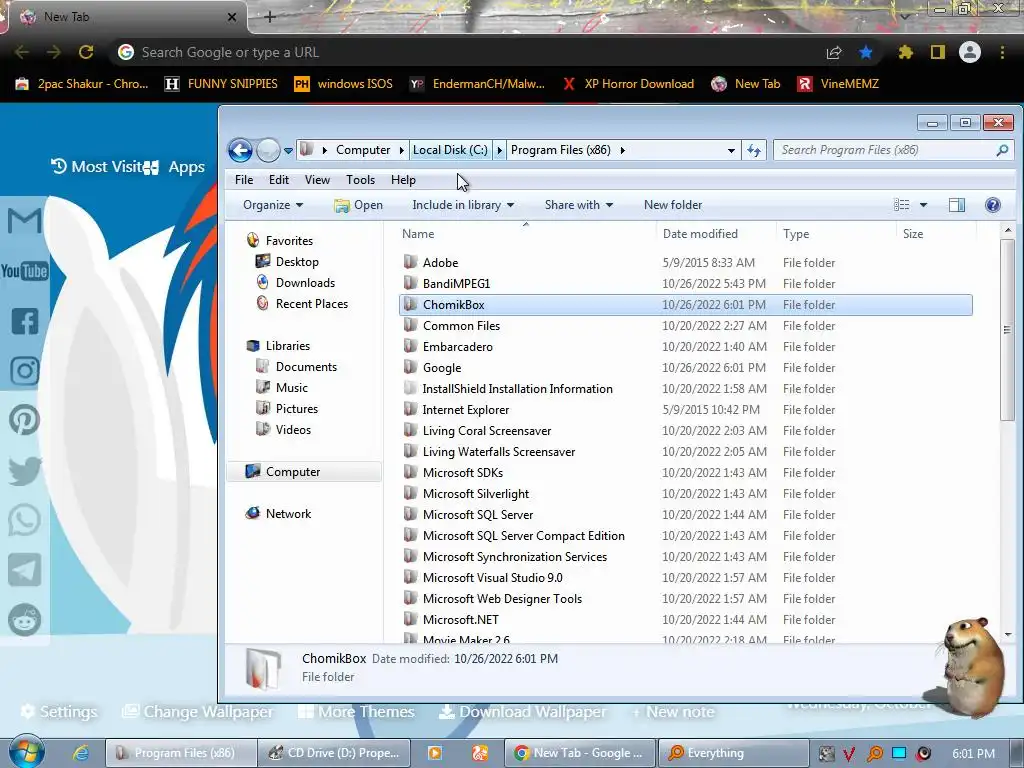Open the File menu

pos(244,180)
